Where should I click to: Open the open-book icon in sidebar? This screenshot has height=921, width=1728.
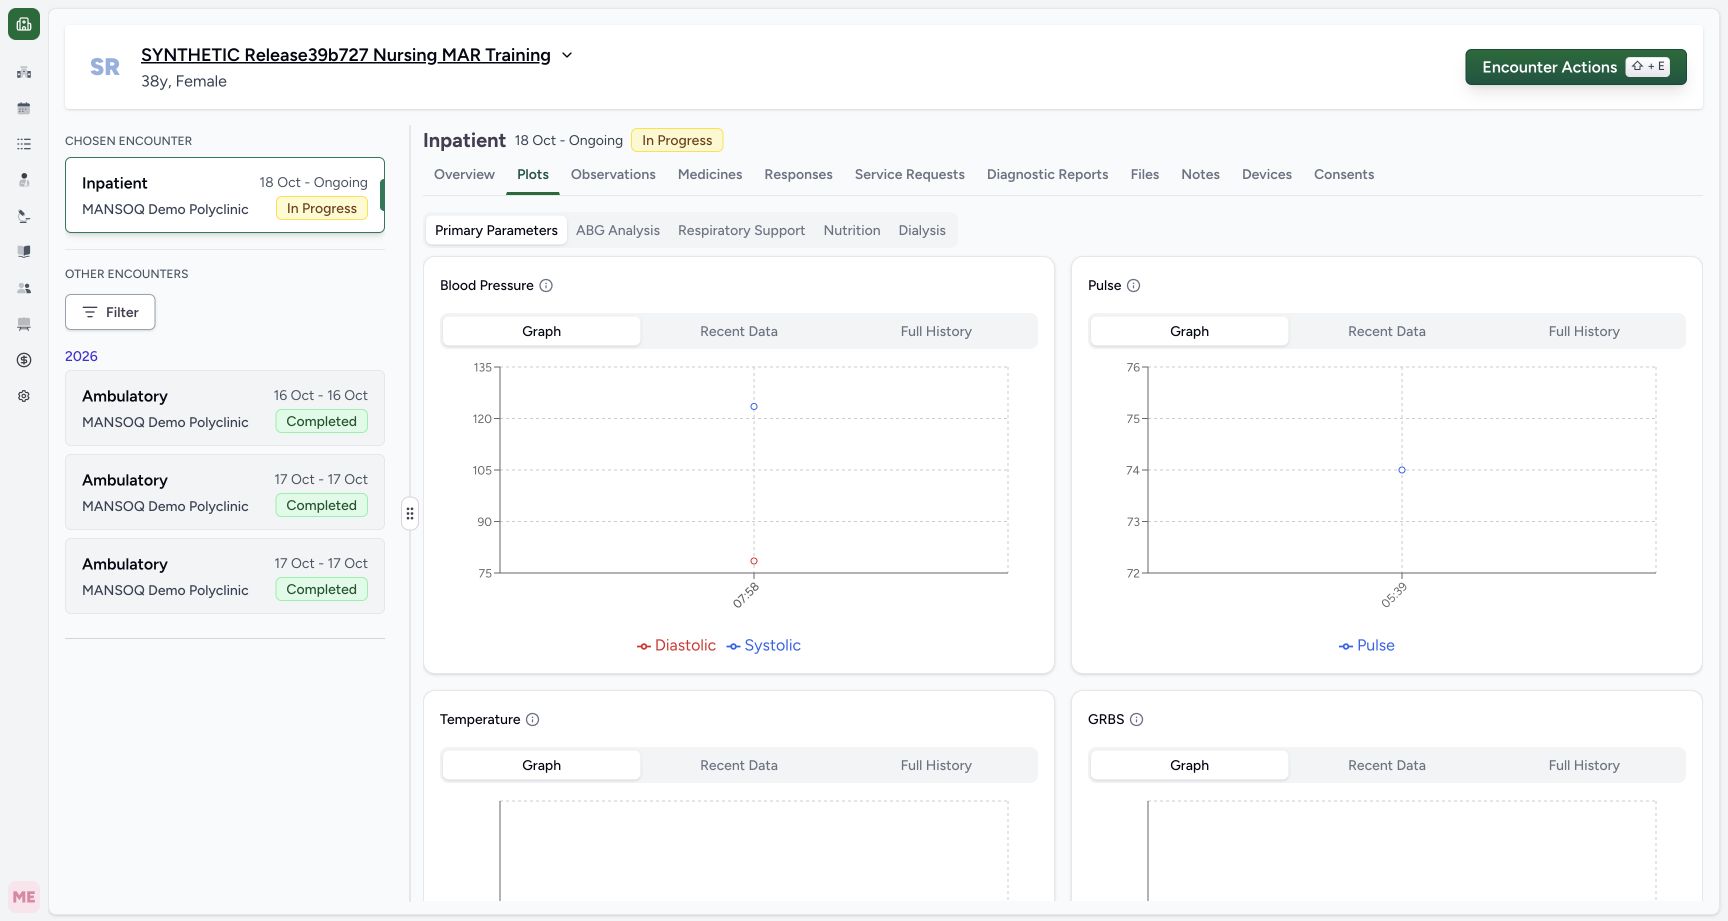(x=24, y=252)
